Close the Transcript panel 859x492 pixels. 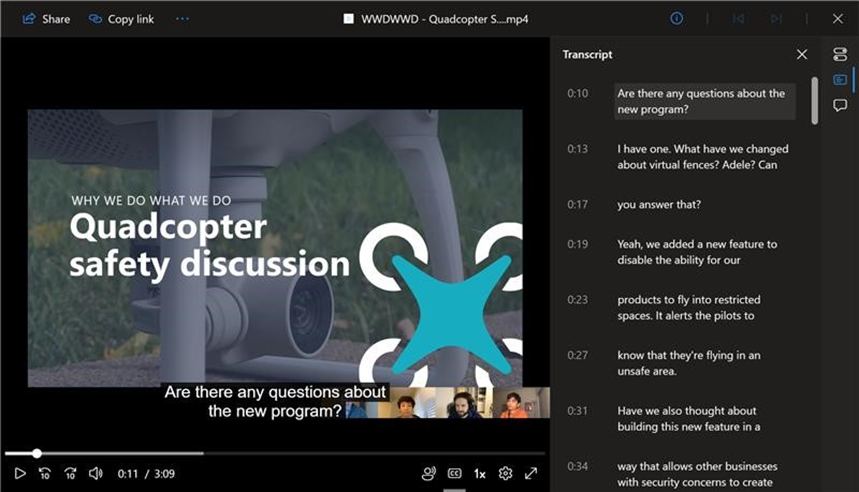[x=802, y=54]
